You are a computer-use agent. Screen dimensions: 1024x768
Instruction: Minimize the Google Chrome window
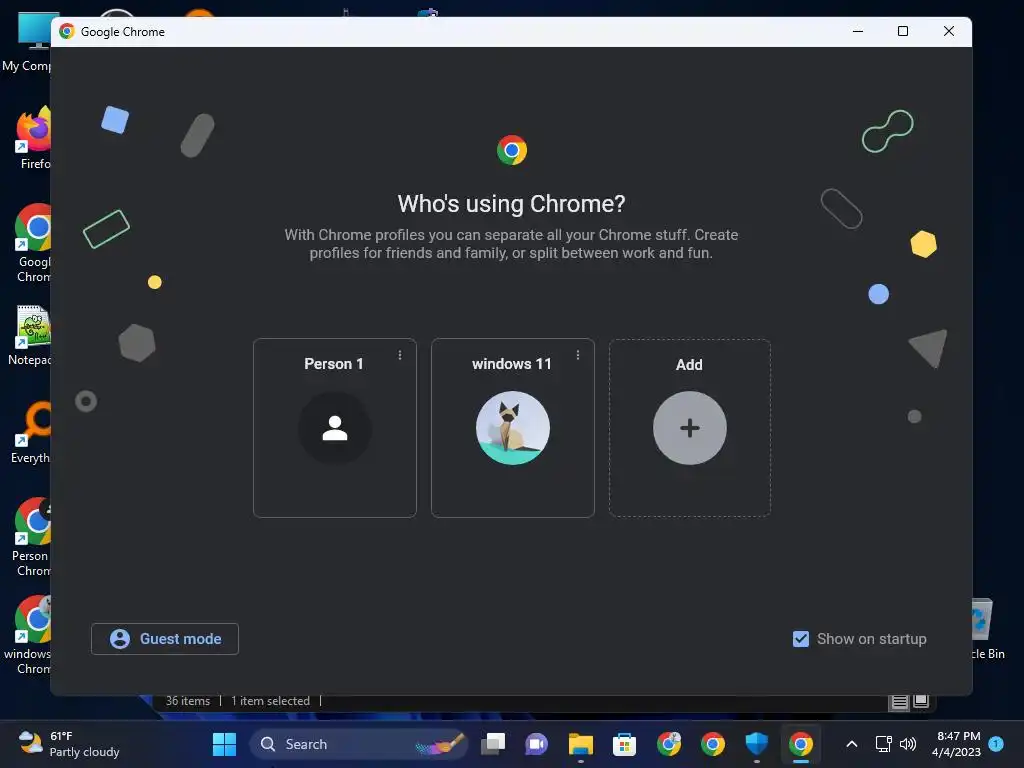pyautogui.click(x=858, y=31)
